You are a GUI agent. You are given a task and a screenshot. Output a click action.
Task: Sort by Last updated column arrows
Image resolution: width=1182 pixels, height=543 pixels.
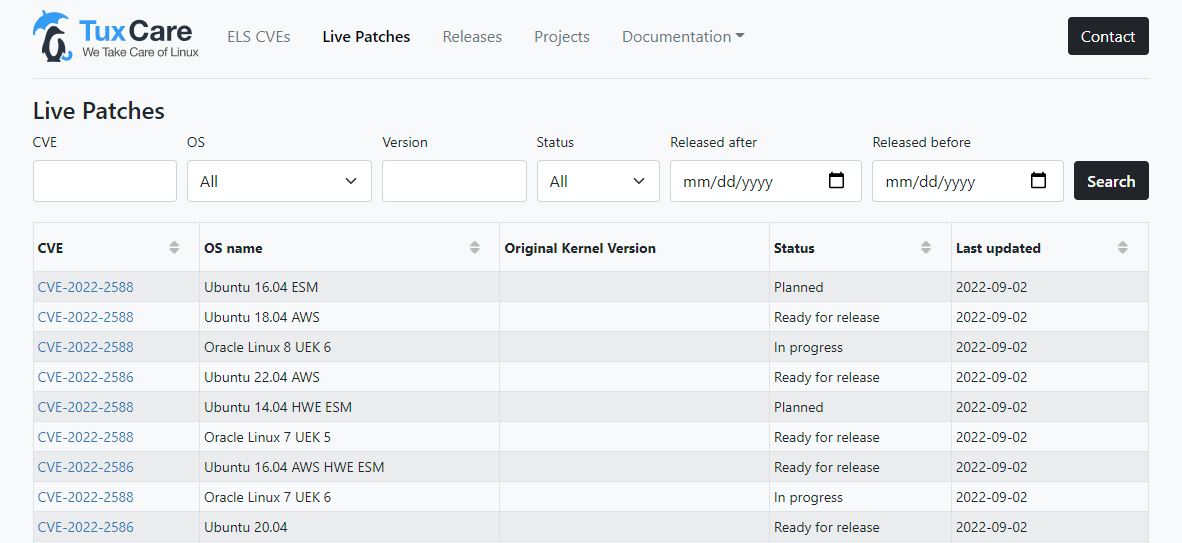coord(1122,247)
